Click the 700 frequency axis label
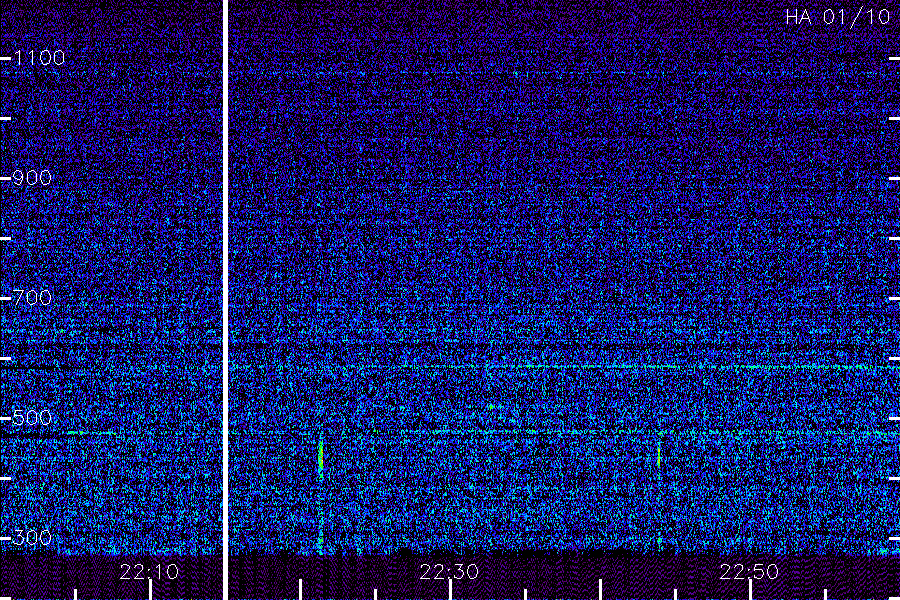The height and width of the screenshot is (600, 900). coord(32,297)
